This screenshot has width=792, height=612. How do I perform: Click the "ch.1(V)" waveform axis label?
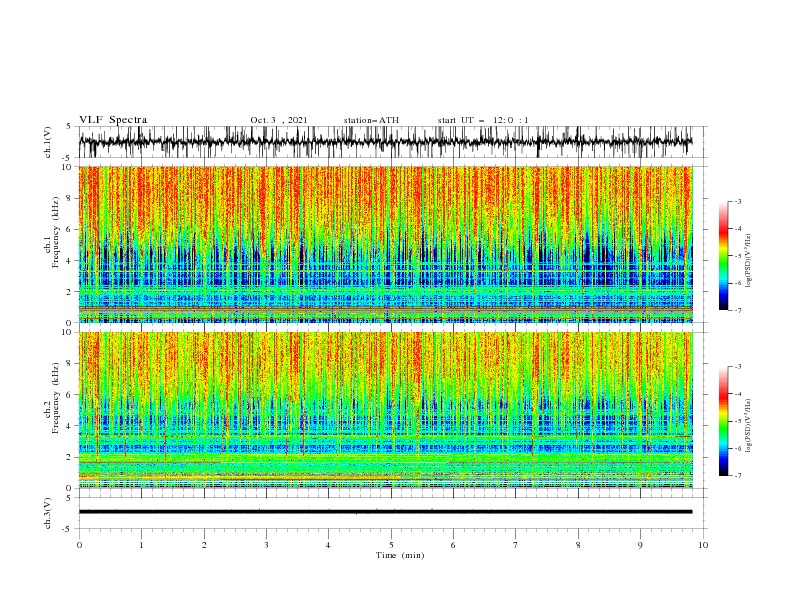(48, 142)
